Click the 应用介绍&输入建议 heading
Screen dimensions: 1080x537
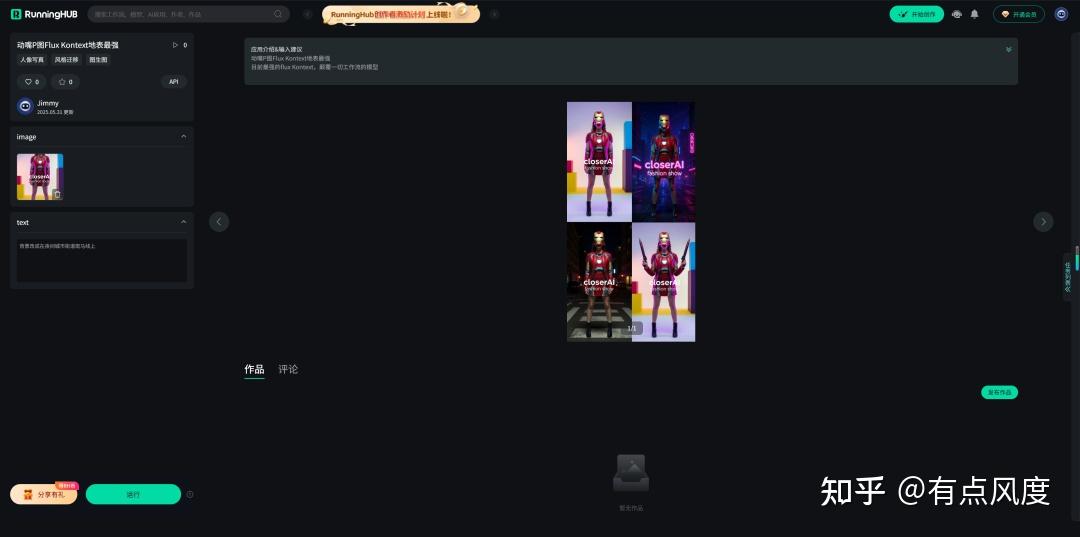(276, 50)
